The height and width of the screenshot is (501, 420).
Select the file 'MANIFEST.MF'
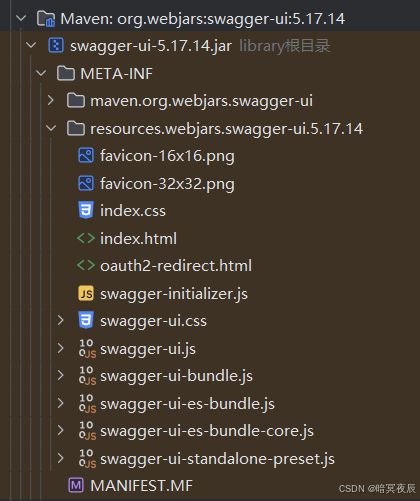[x=141, y=486]
